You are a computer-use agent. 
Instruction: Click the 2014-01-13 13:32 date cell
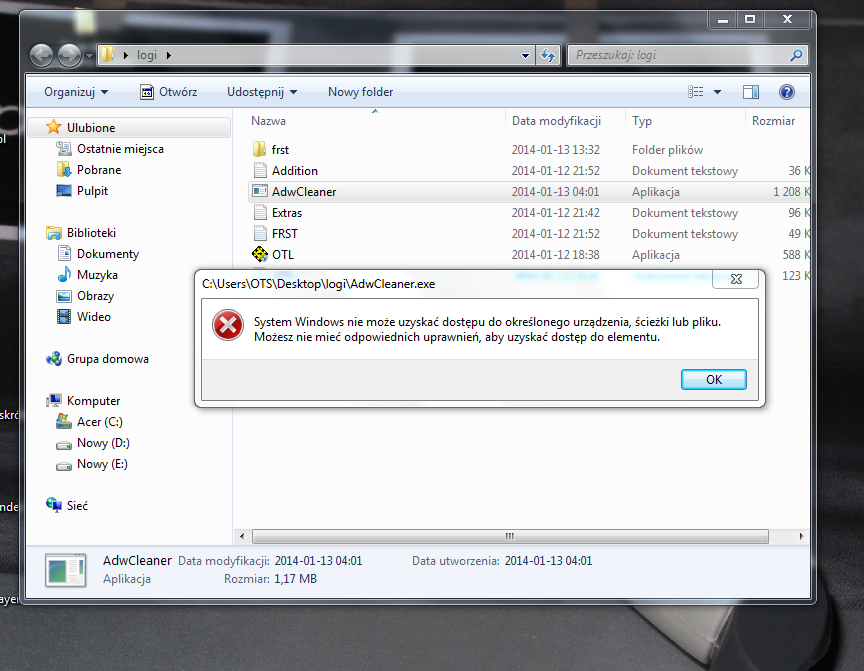tap(555, 149)
